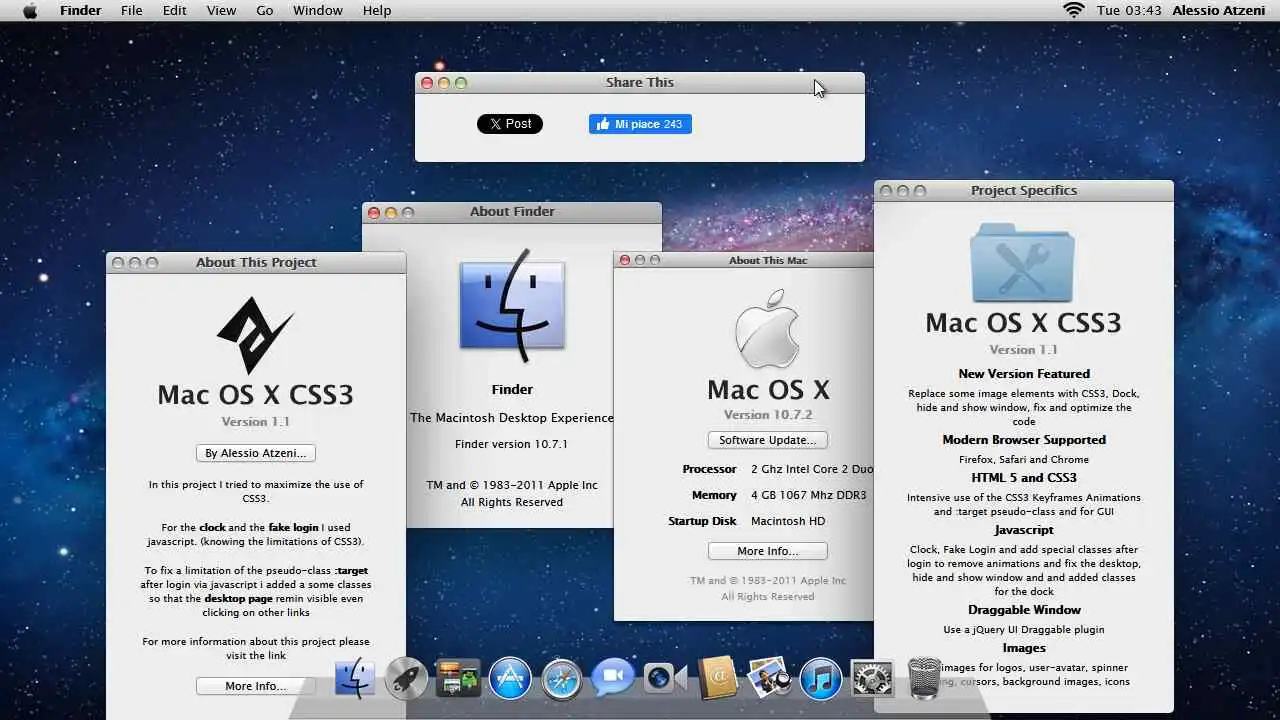The width and height of the screenshot is (1280, 720).
Task: Click Firefox, Safari and Chrome text
Action: tap(1024, 460)
